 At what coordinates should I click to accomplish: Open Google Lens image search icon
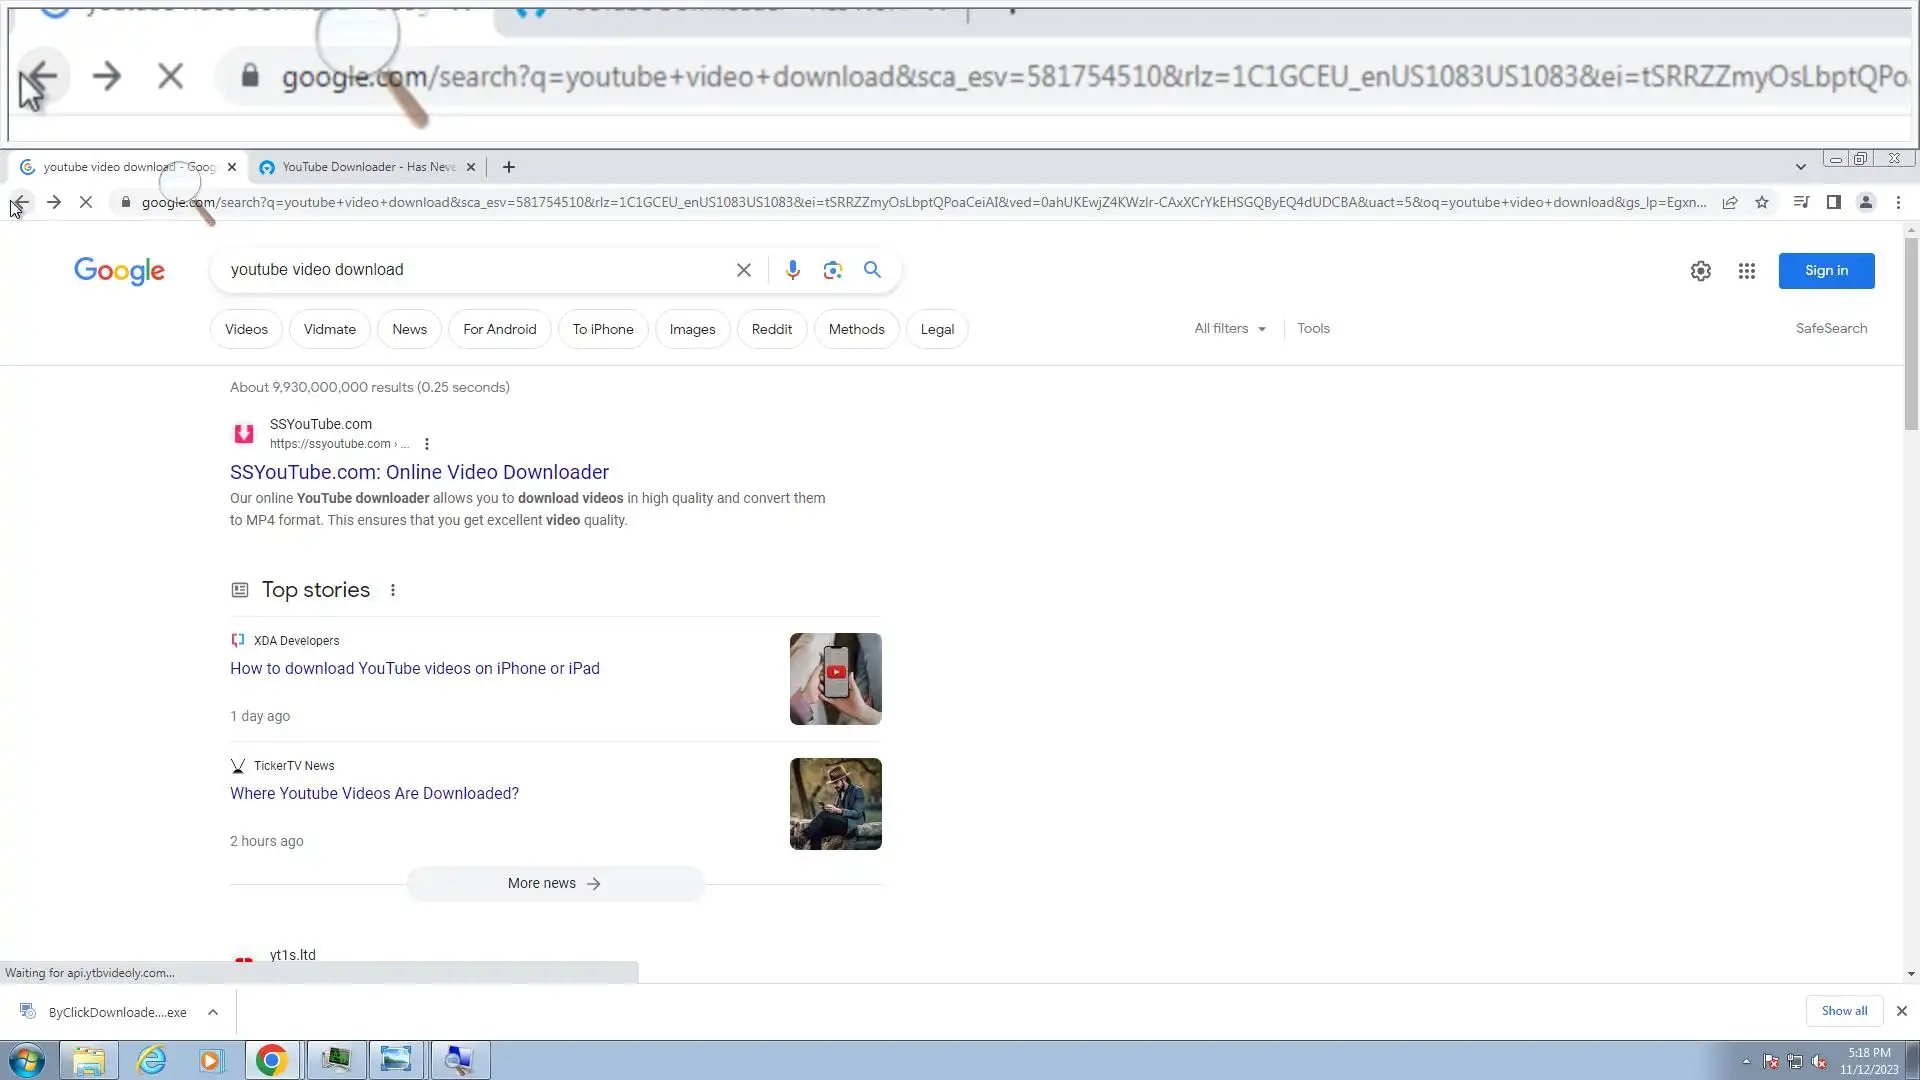click(x=832, y=270)
